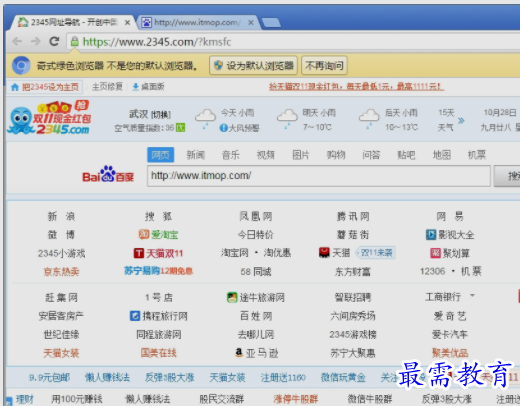Click 途牛旅游网 icon link
This screenshot has width=520, height=406.
[256, 297]
